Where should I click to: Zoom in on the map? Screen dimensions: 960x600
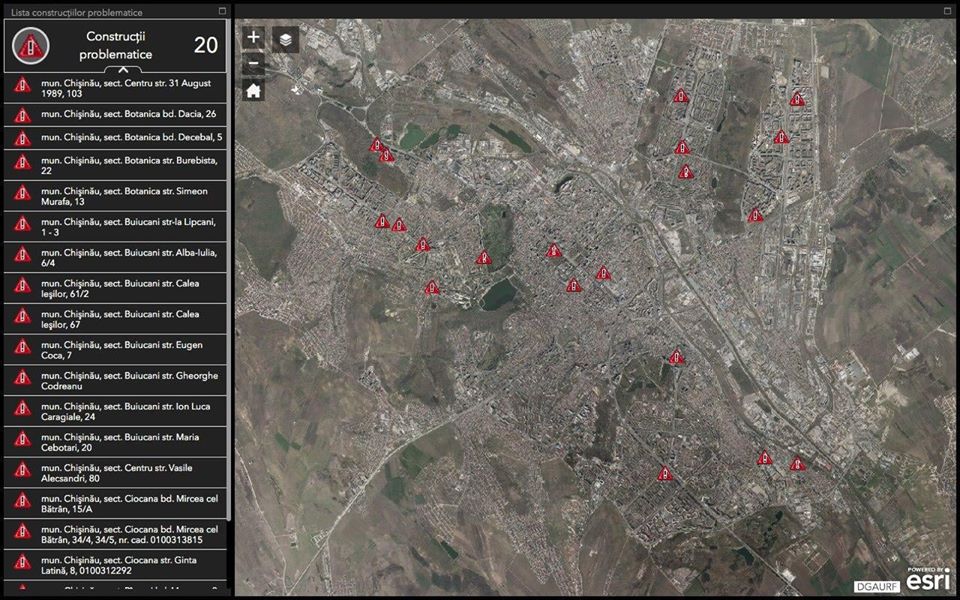click(x=254, y=37)
